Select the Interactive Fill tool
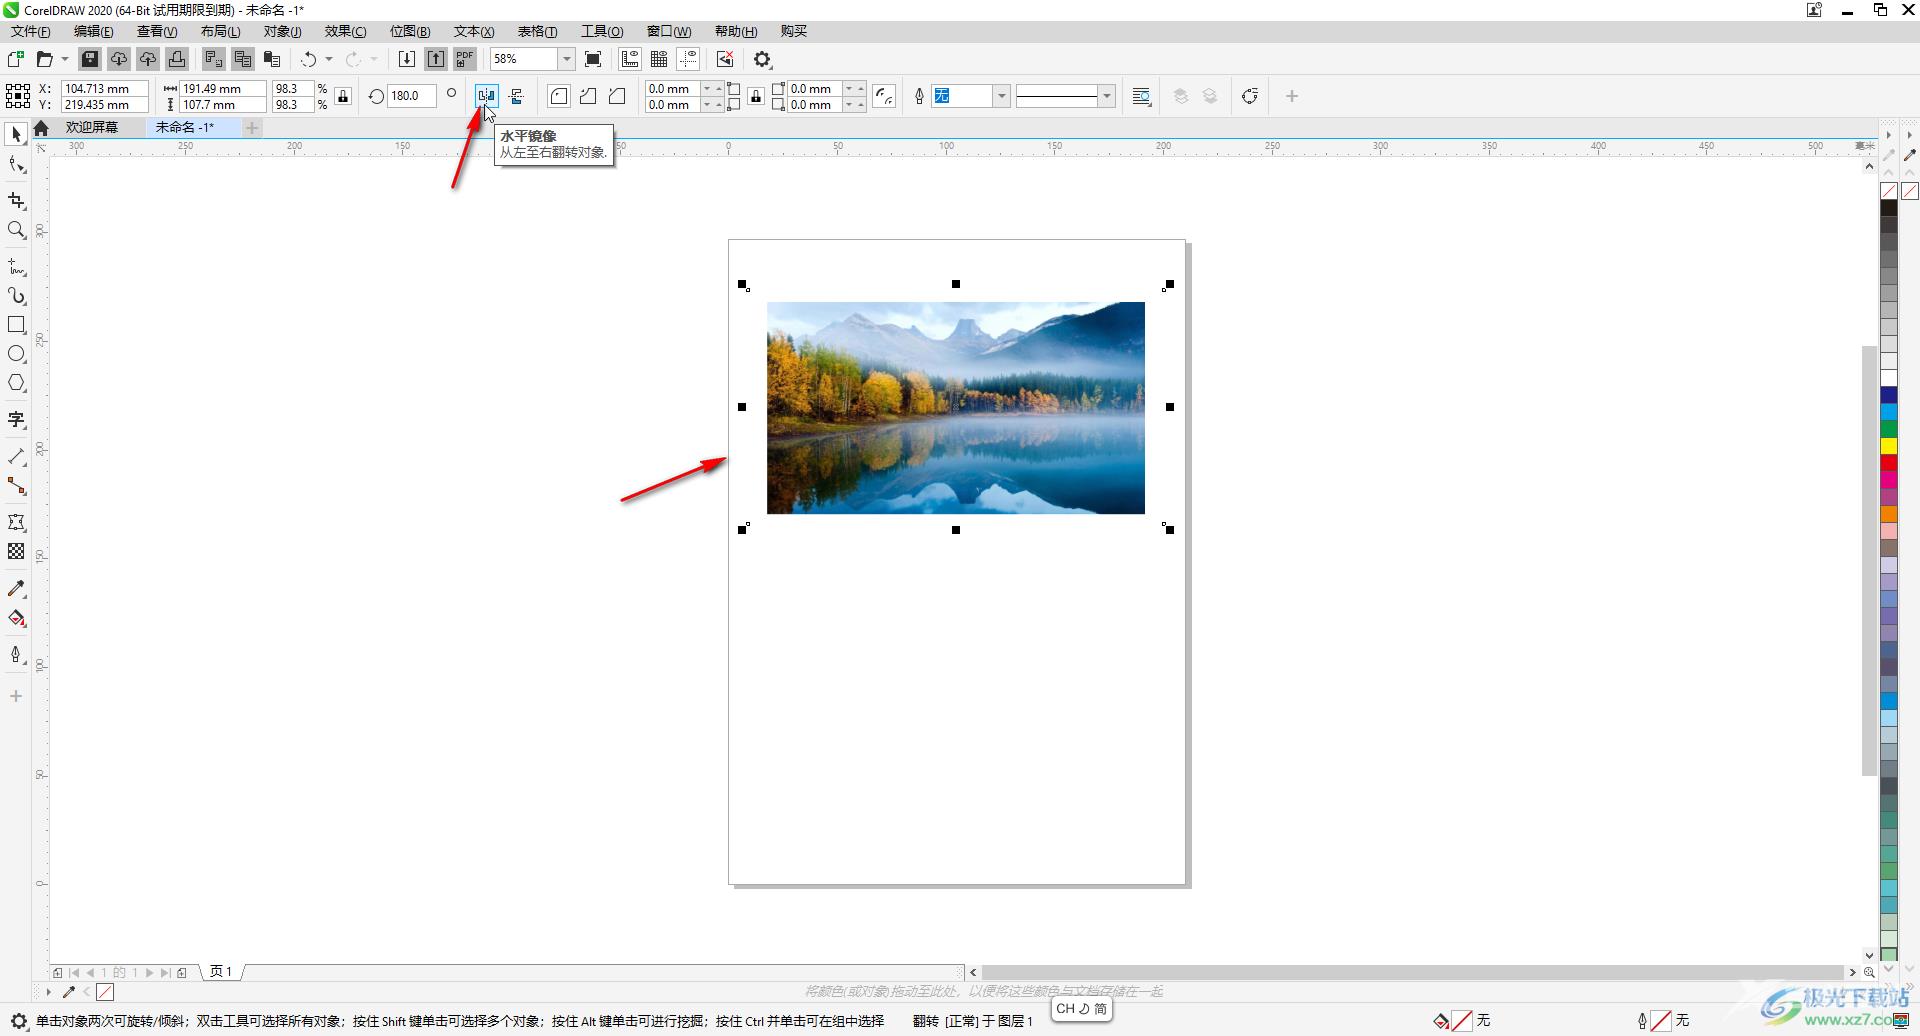The image size is (1920, 1036). tap(16, 618)
